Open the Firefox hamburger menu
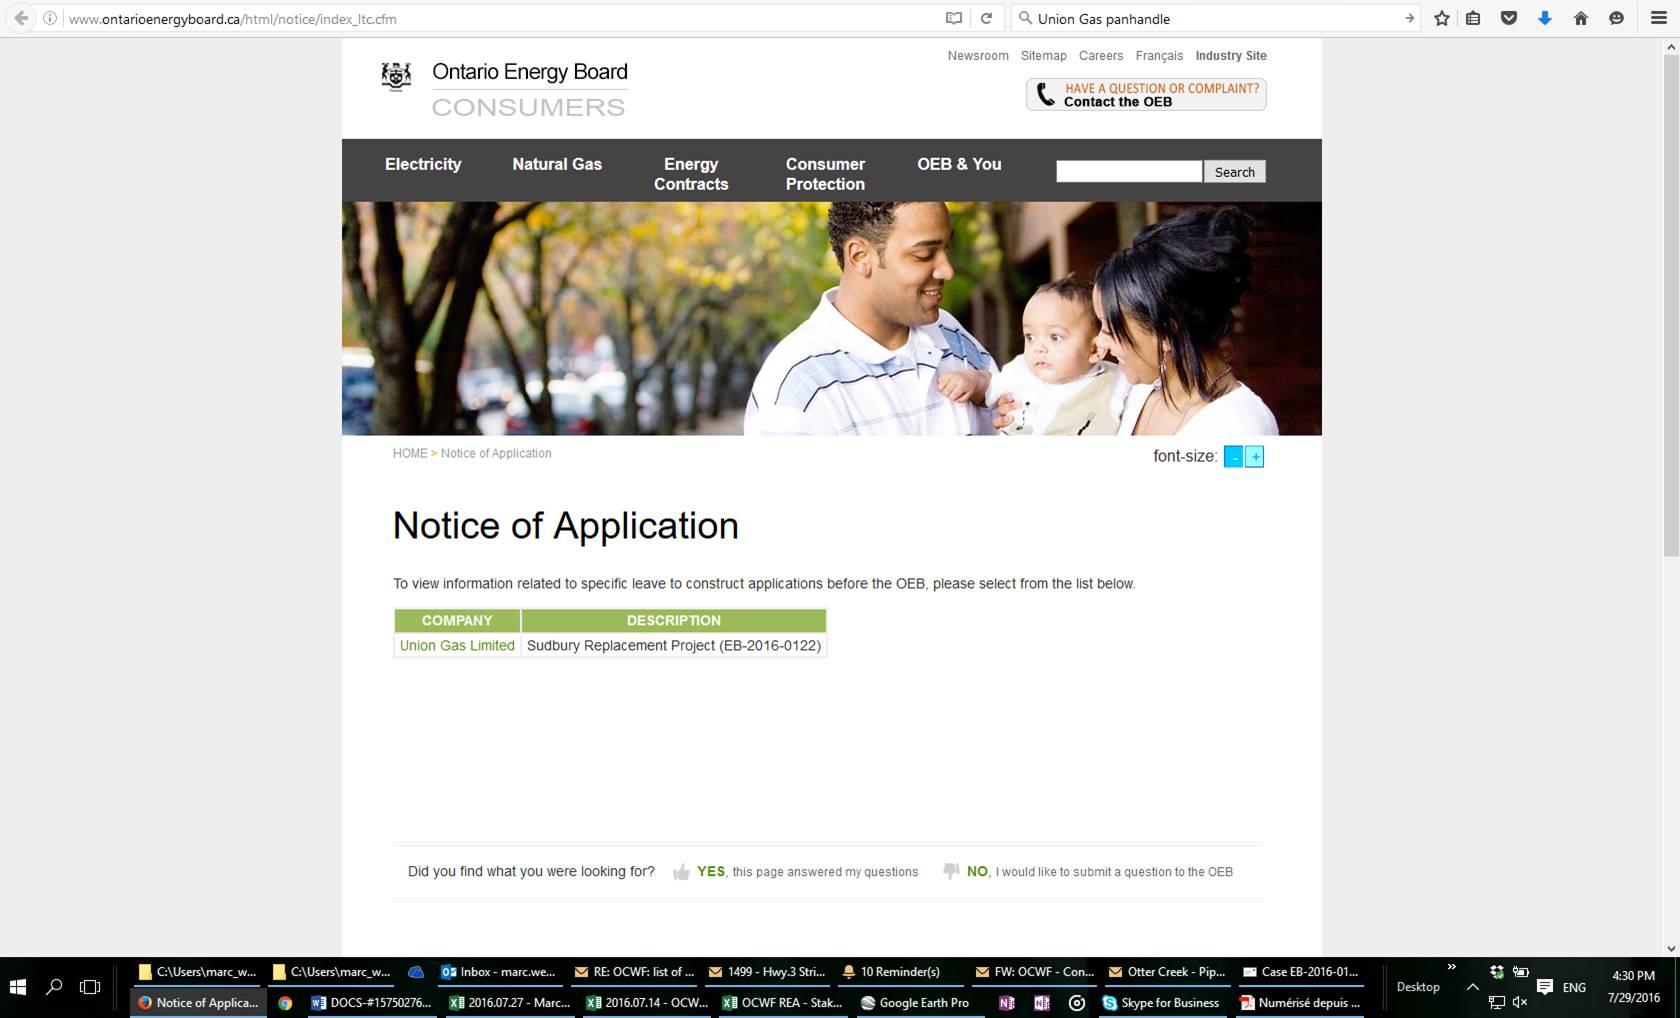 1658,18
